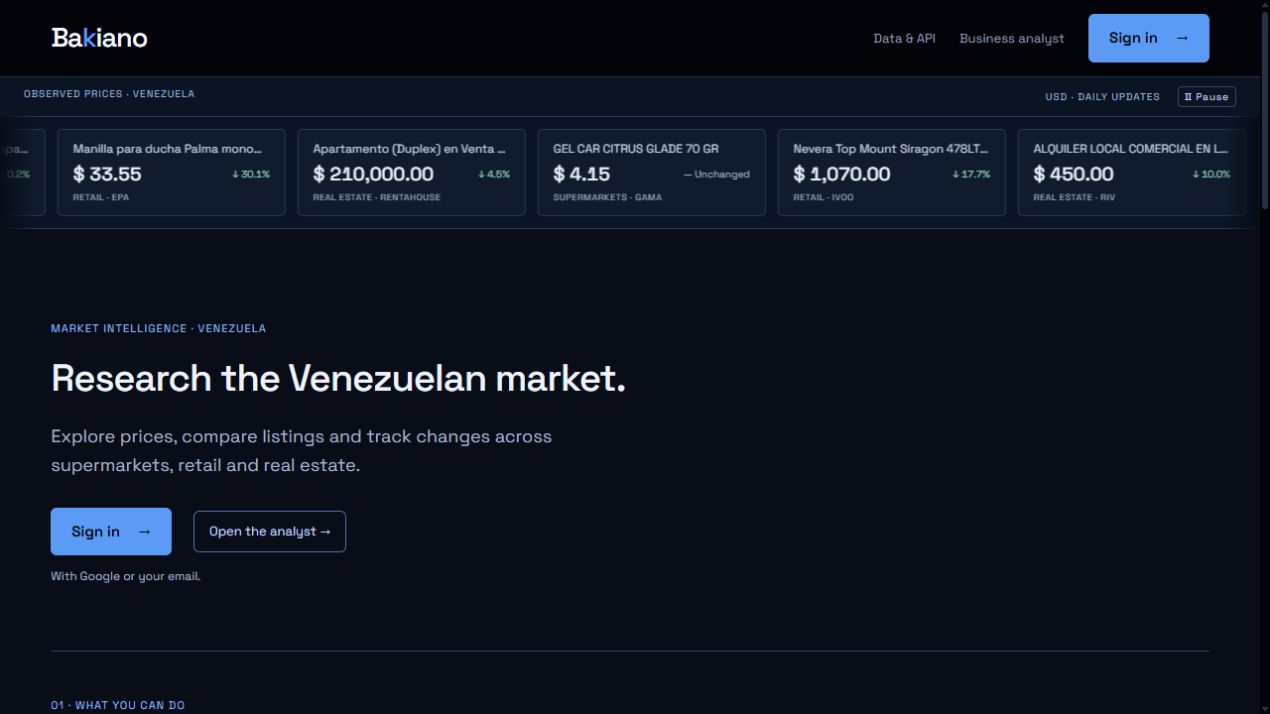
Task: Click the 4.5% price drop indicator
Action: click(x=494, y=174)
